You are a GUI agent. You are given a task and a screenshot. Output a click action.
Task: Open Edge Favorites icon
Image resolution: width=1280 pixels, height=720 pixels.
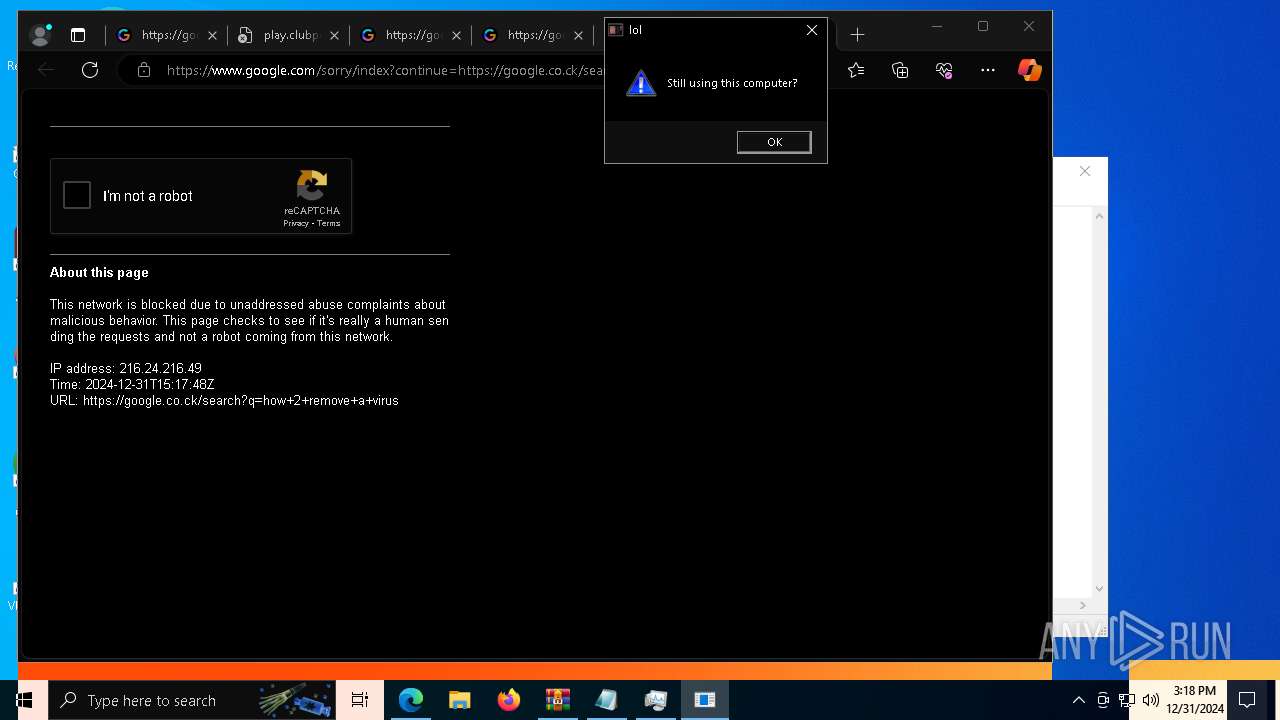856,70
